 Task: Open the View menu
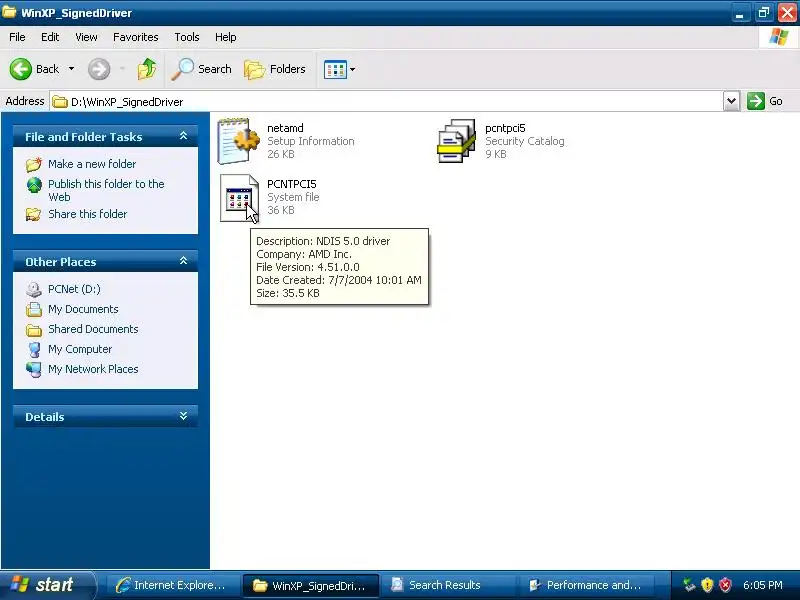(x=86, y=37)
